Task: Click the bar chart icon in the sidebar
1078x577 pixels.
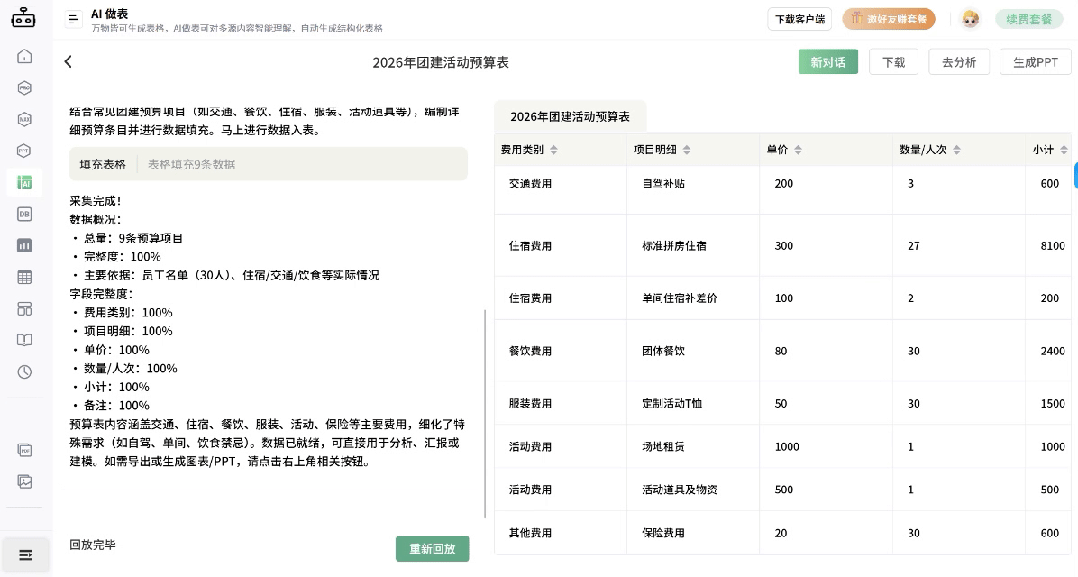Action: coord(24,245)
